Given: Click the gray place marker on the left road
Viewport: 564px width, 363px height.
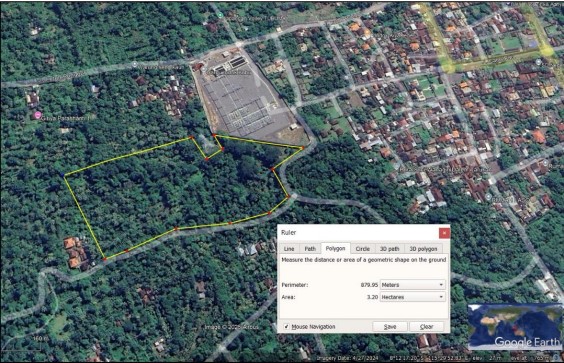Looking at the screenshot, I should point(134,64).
